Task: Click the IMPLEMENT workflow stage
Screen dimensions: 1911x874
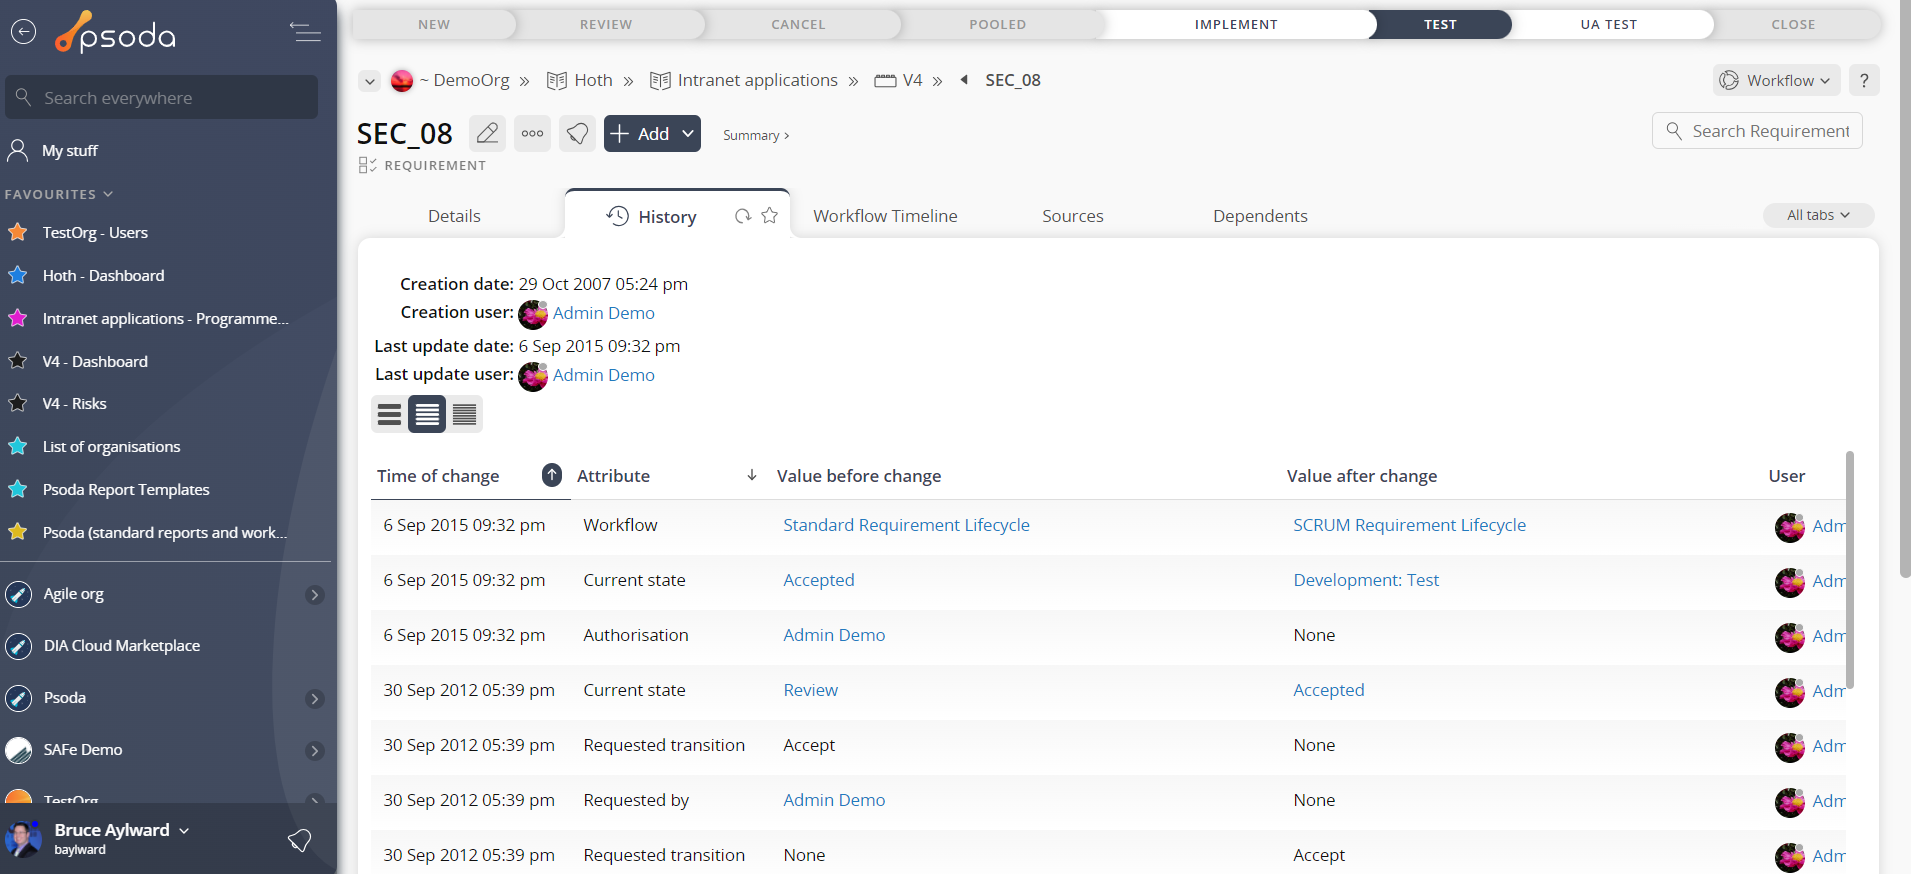Action: pos(1236,24)
